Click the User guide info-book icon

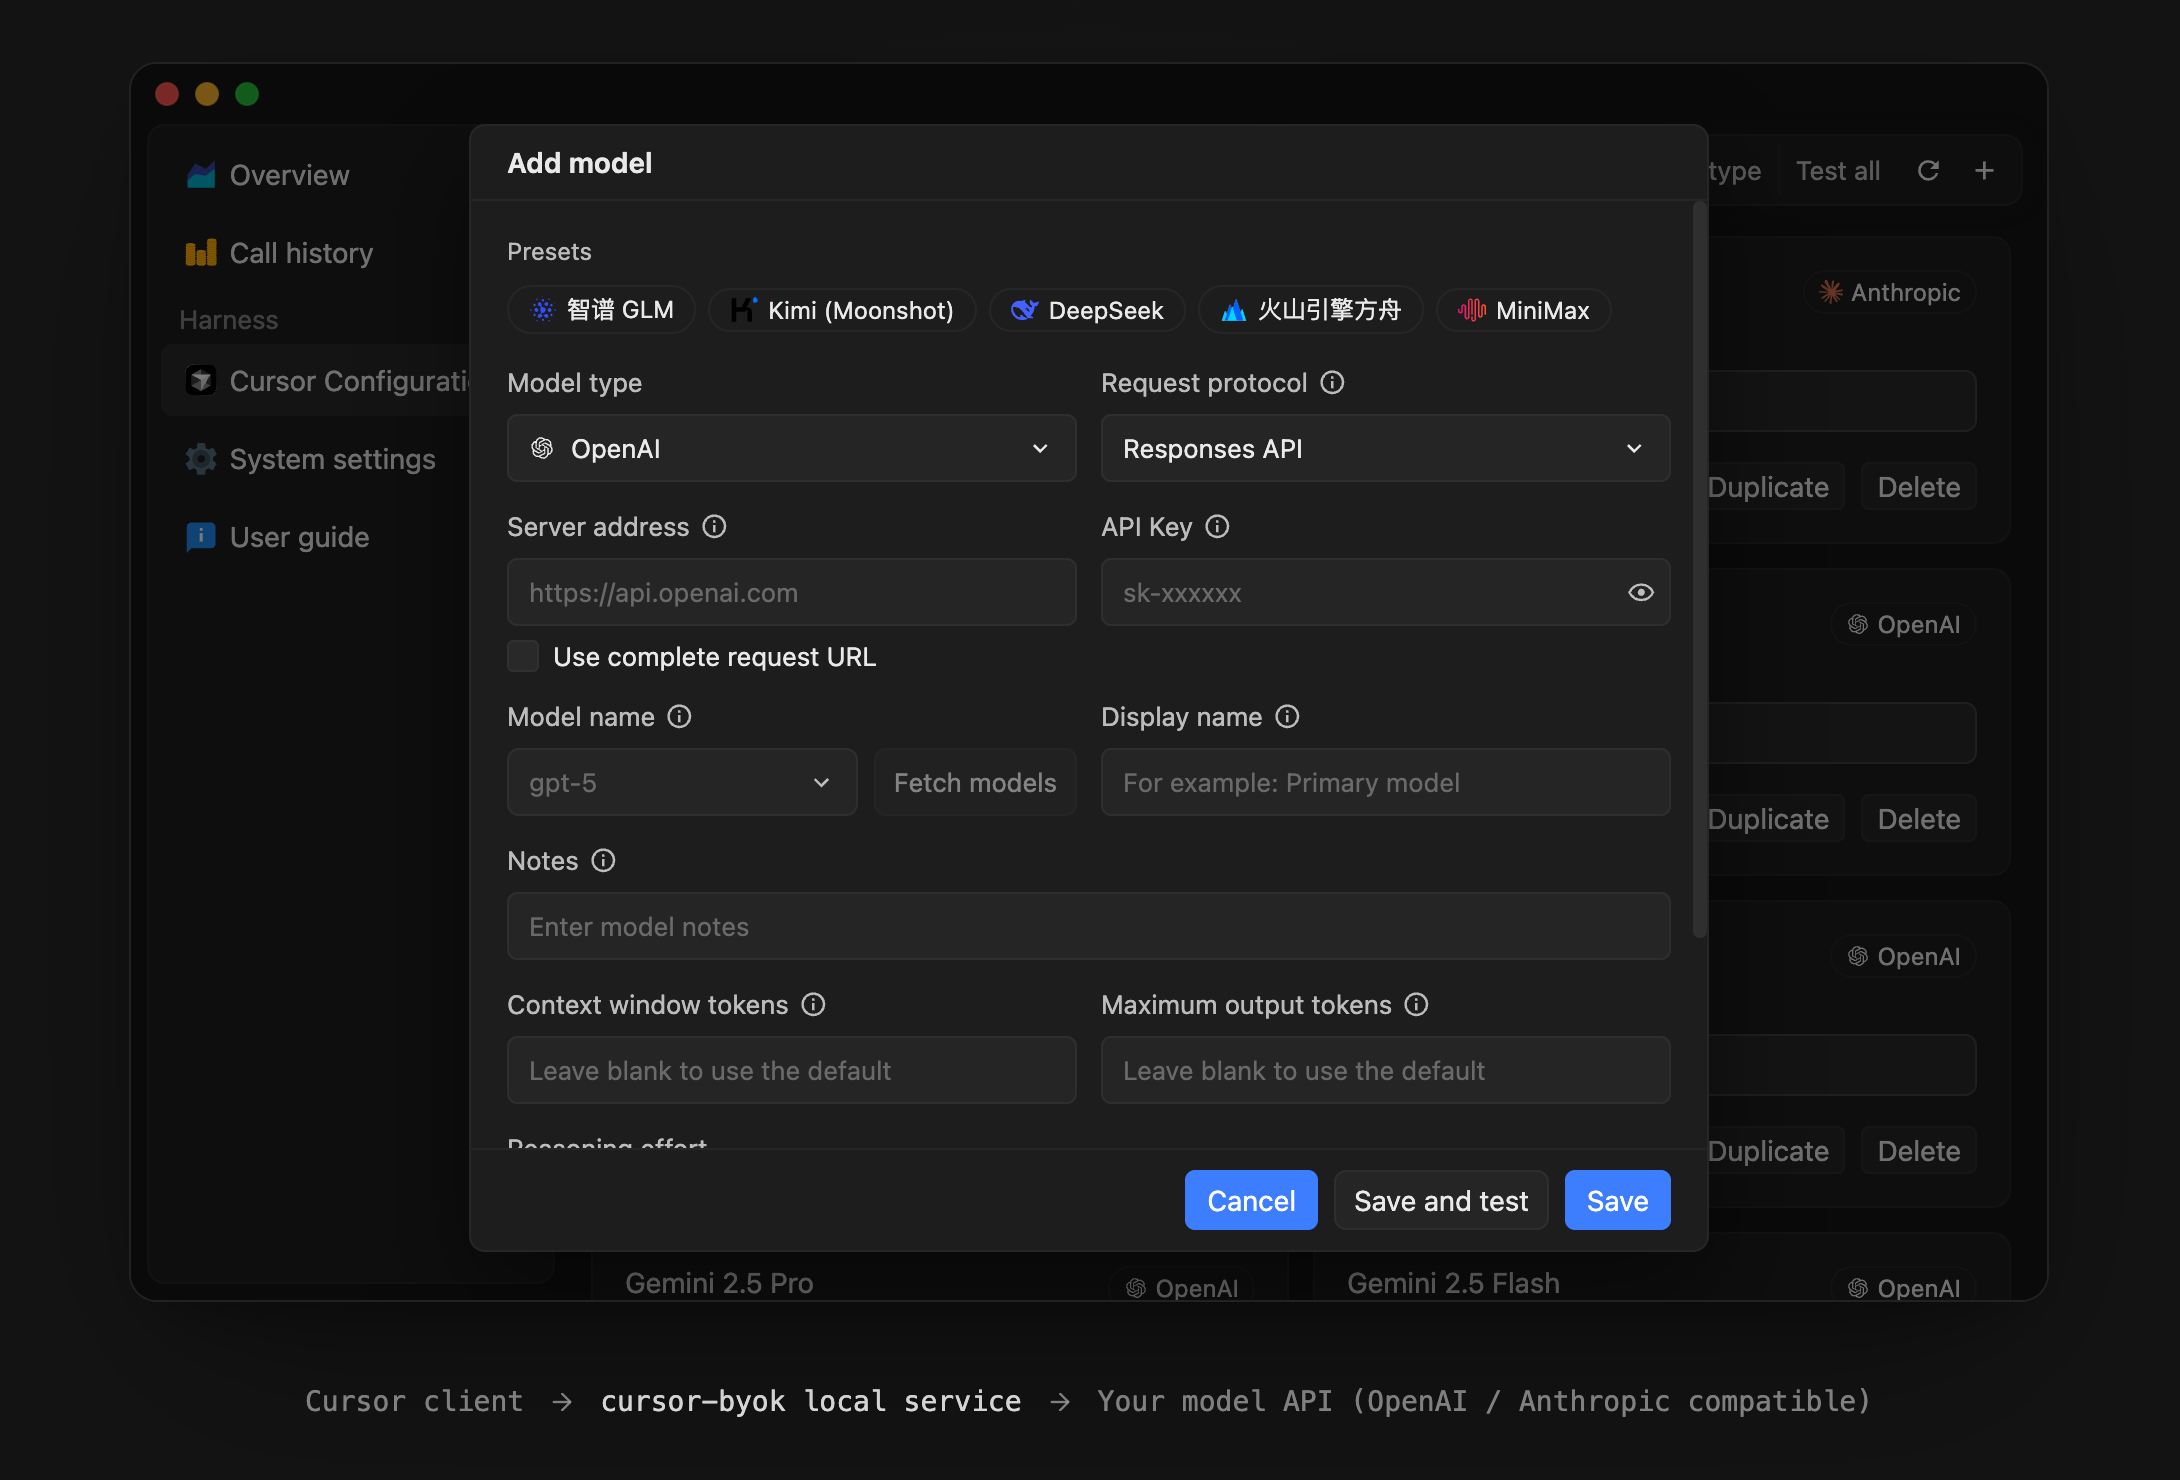tap(201, 537)
